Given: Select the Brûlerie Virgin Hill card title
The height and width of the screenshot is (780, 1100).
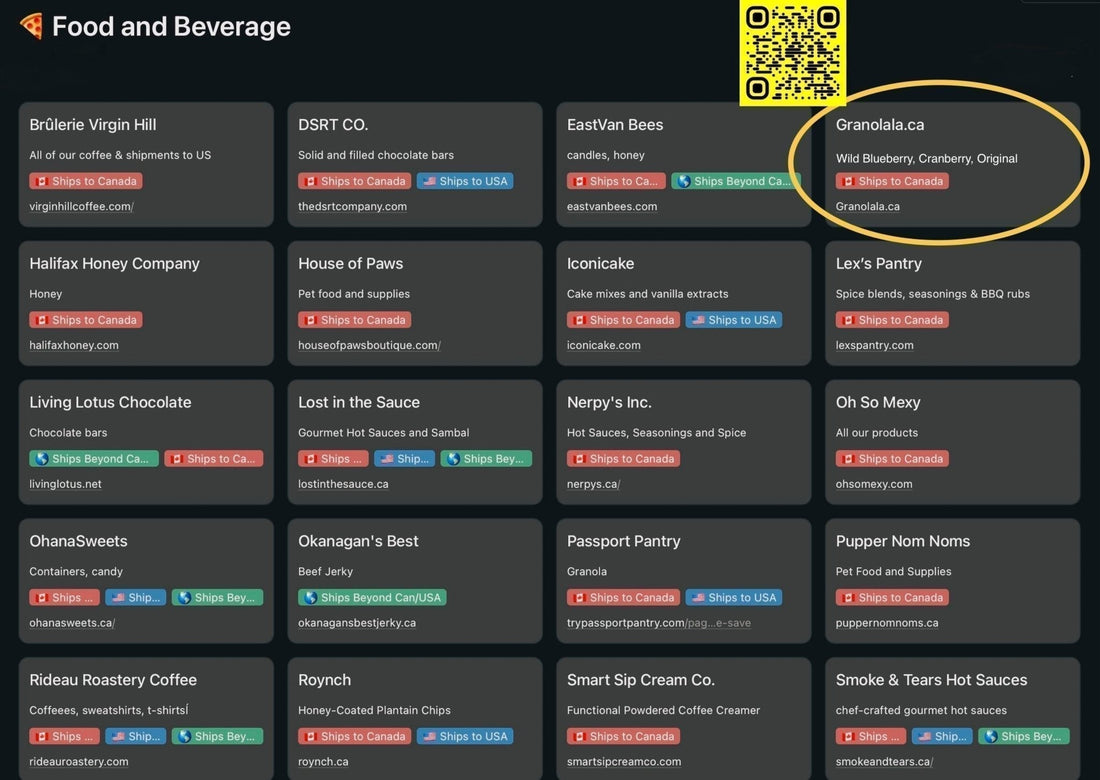Looking at the screenshot, I should [x=93, y=125].
